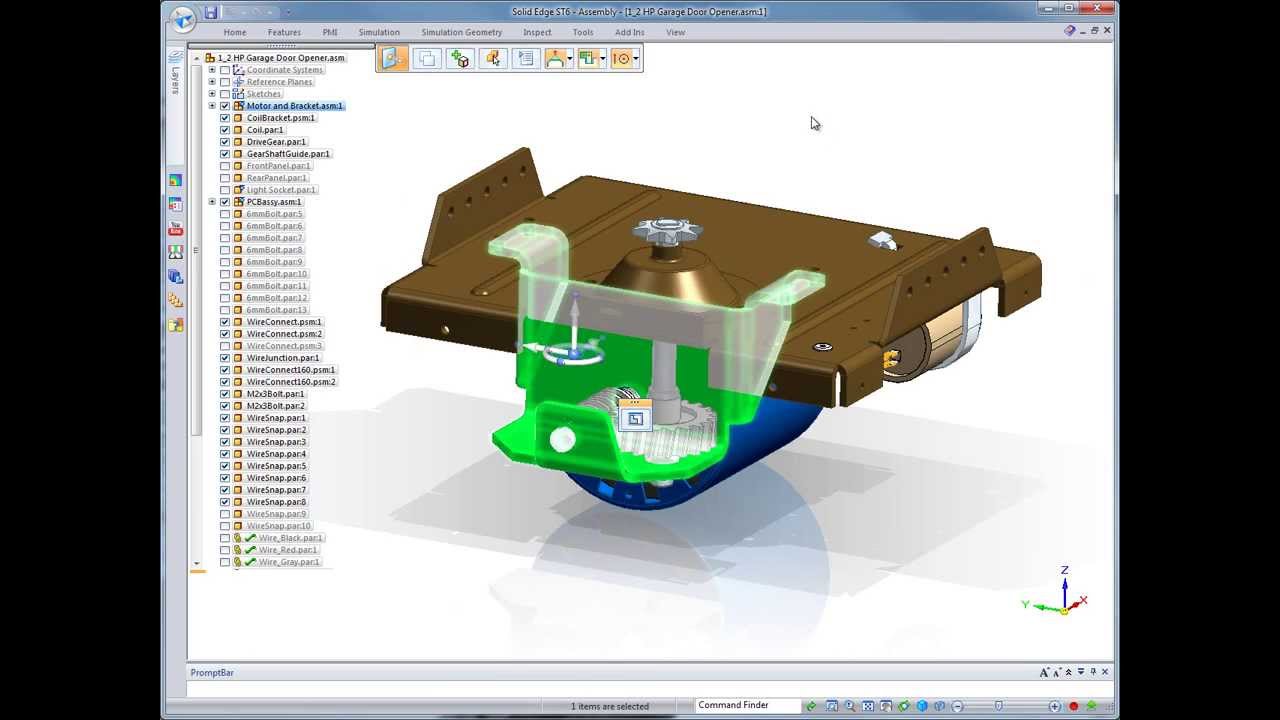Select WireSnap.par:5 in the tree
1280x720 pixels.
tap(276, 466)
